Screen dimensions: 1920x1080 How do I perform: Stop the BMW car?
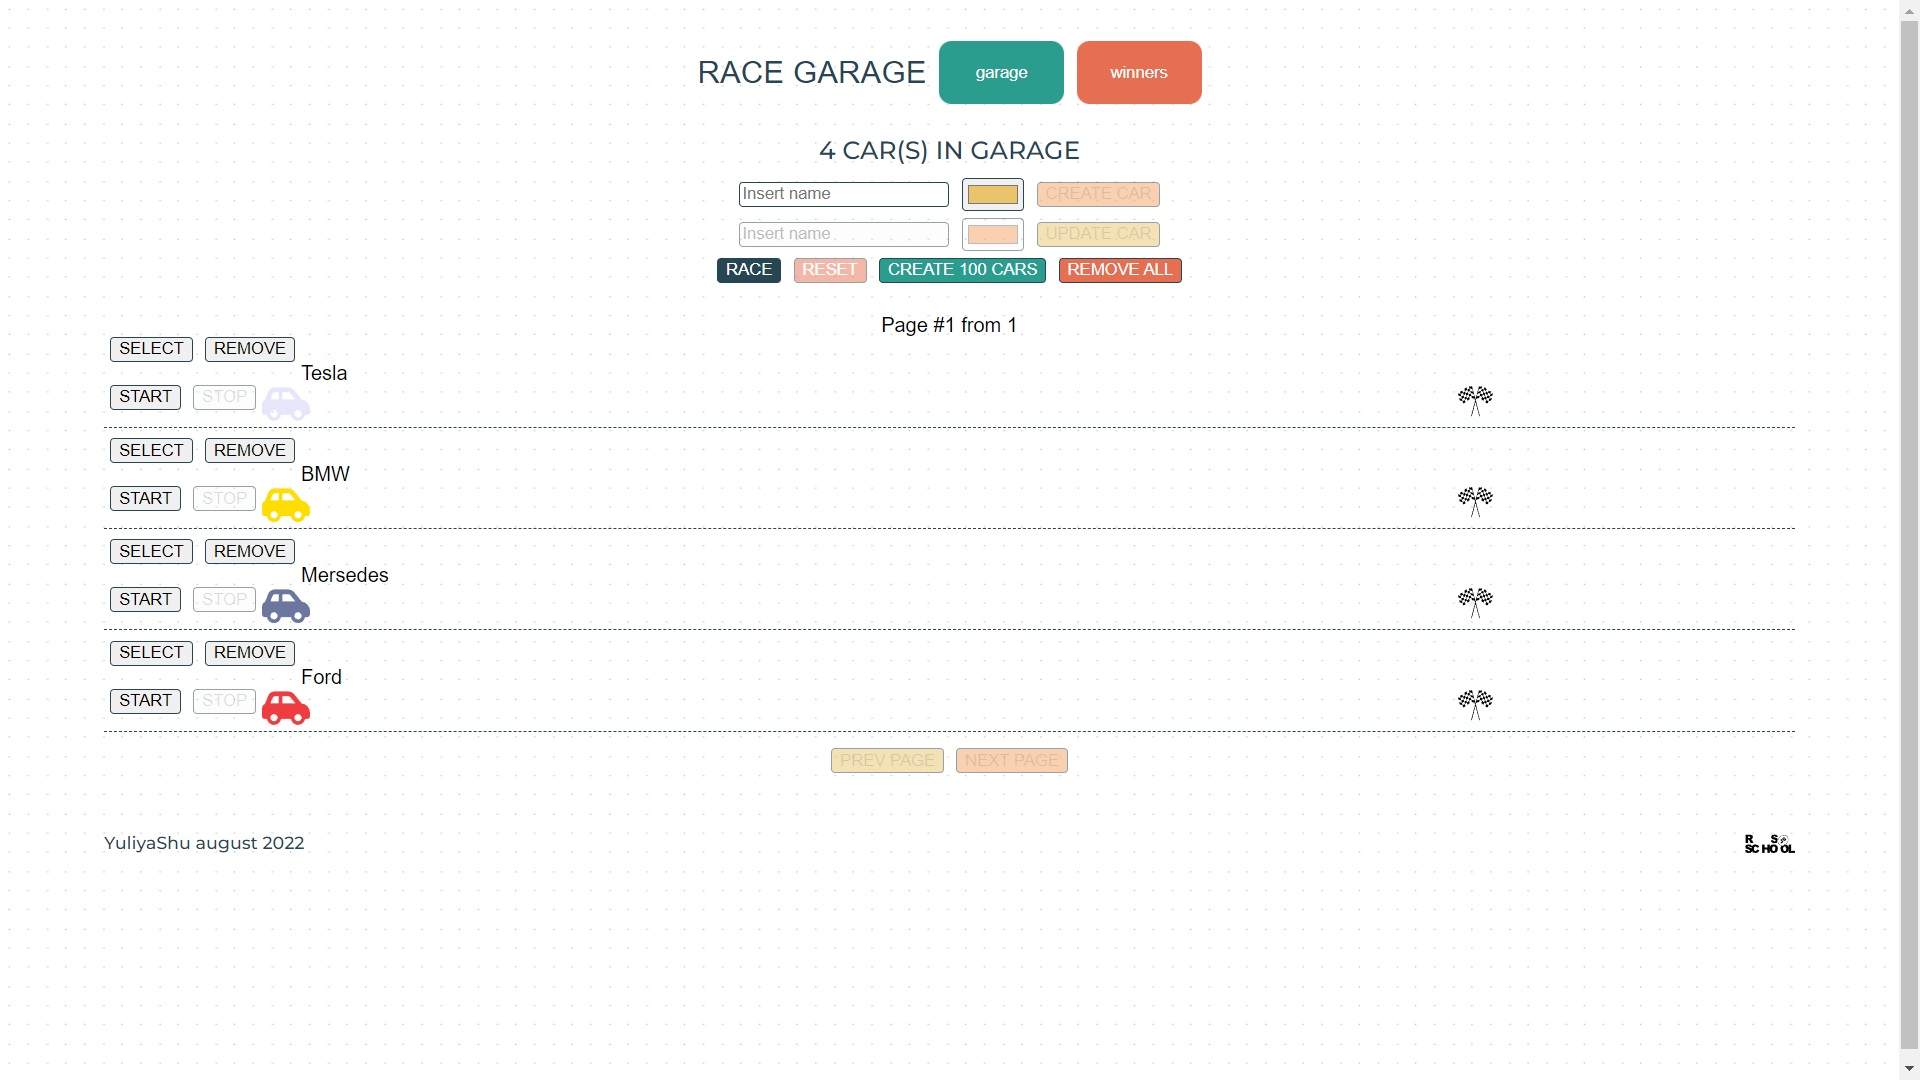click(224, 498)
